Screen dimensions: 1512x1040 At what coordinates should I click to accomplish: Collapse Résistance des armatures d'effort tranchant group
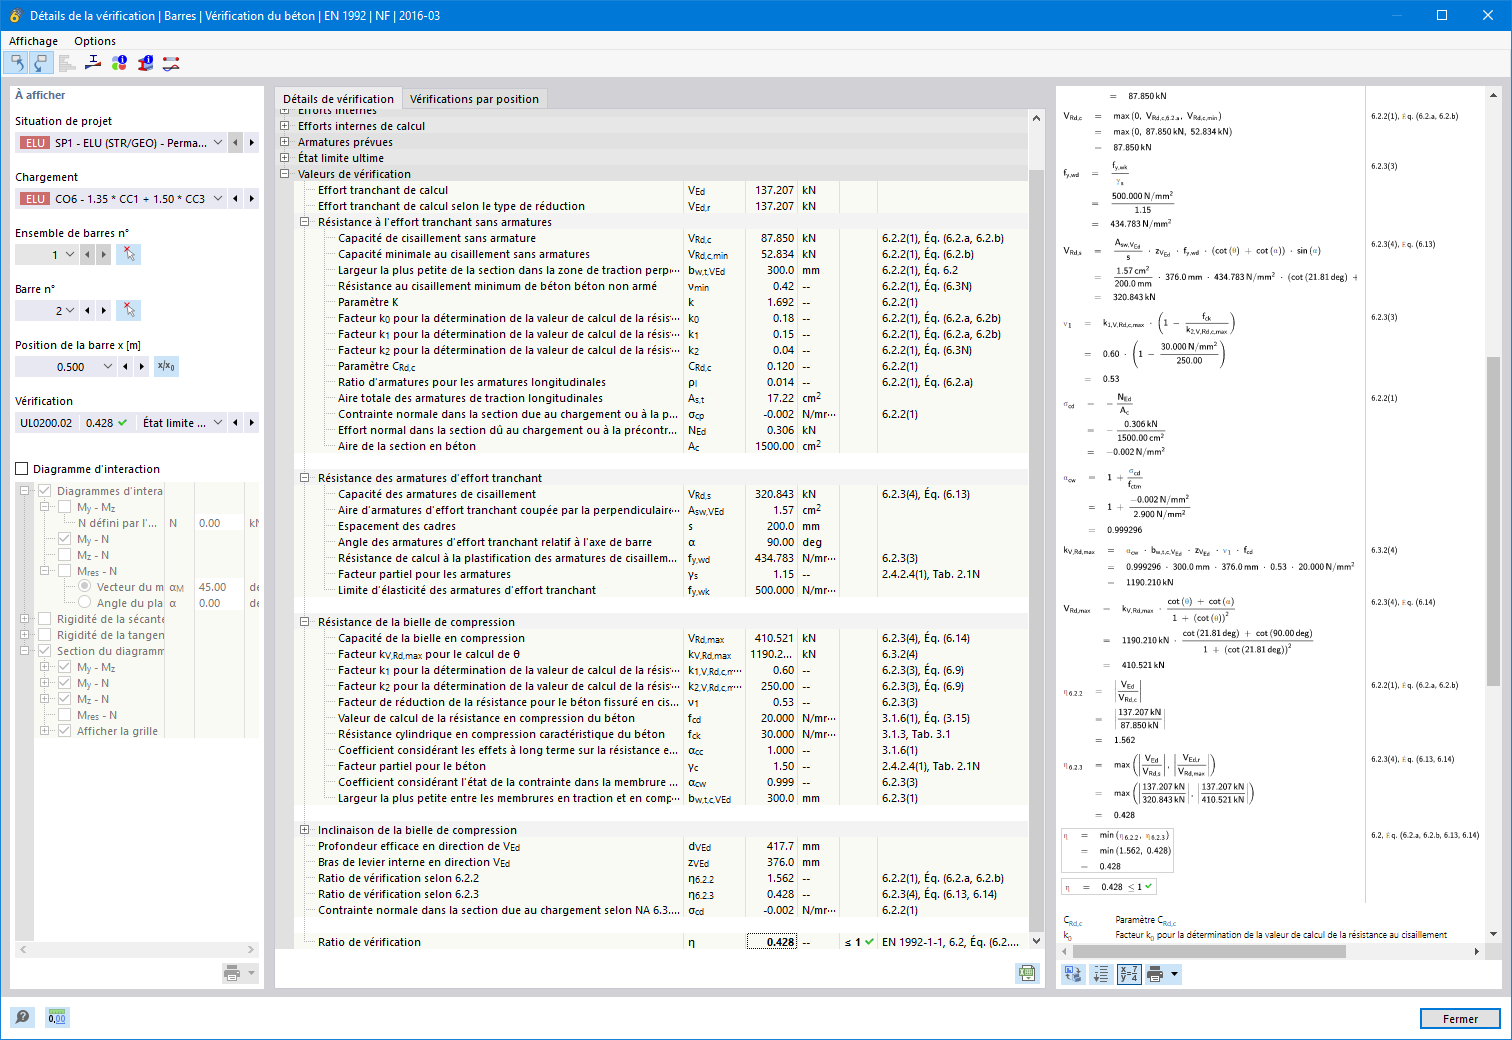pos(305,478)
